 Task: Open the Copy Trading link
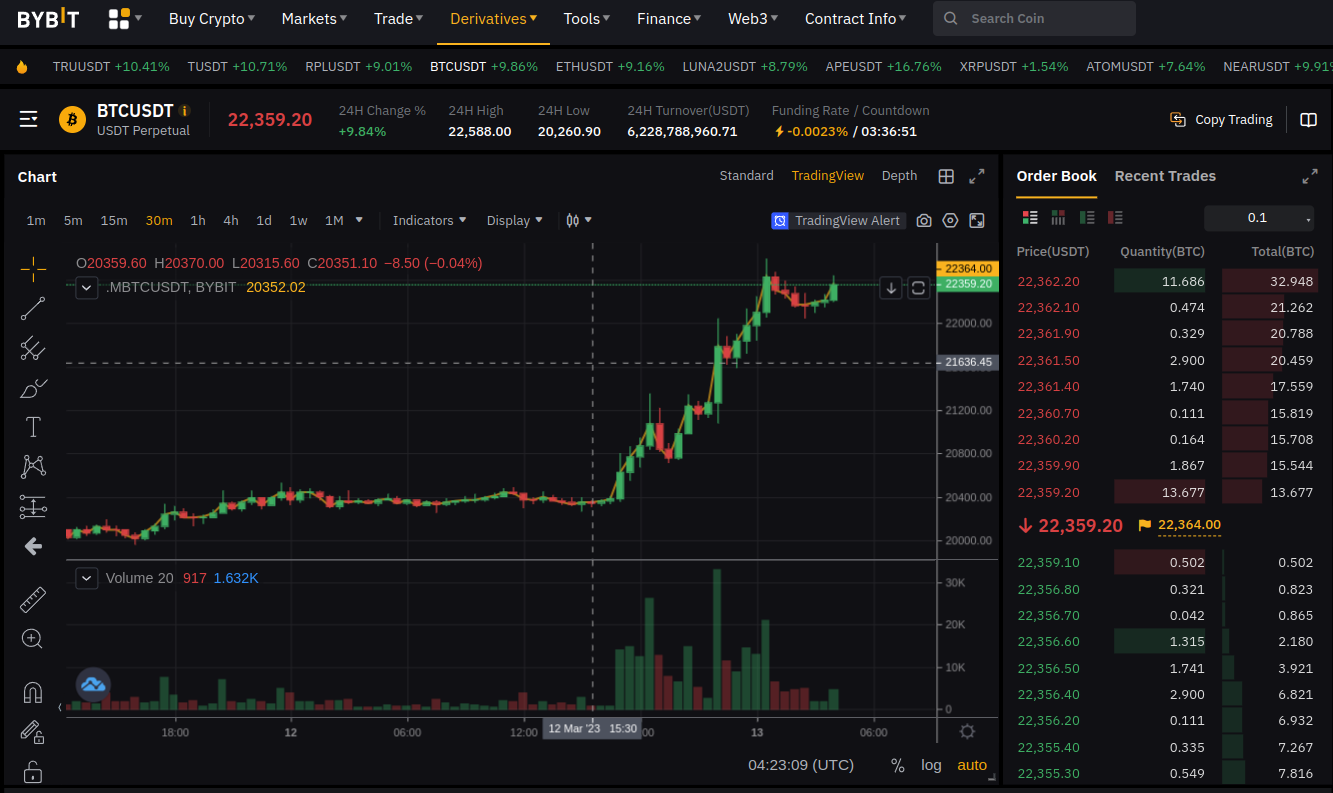click(1221, 120)
